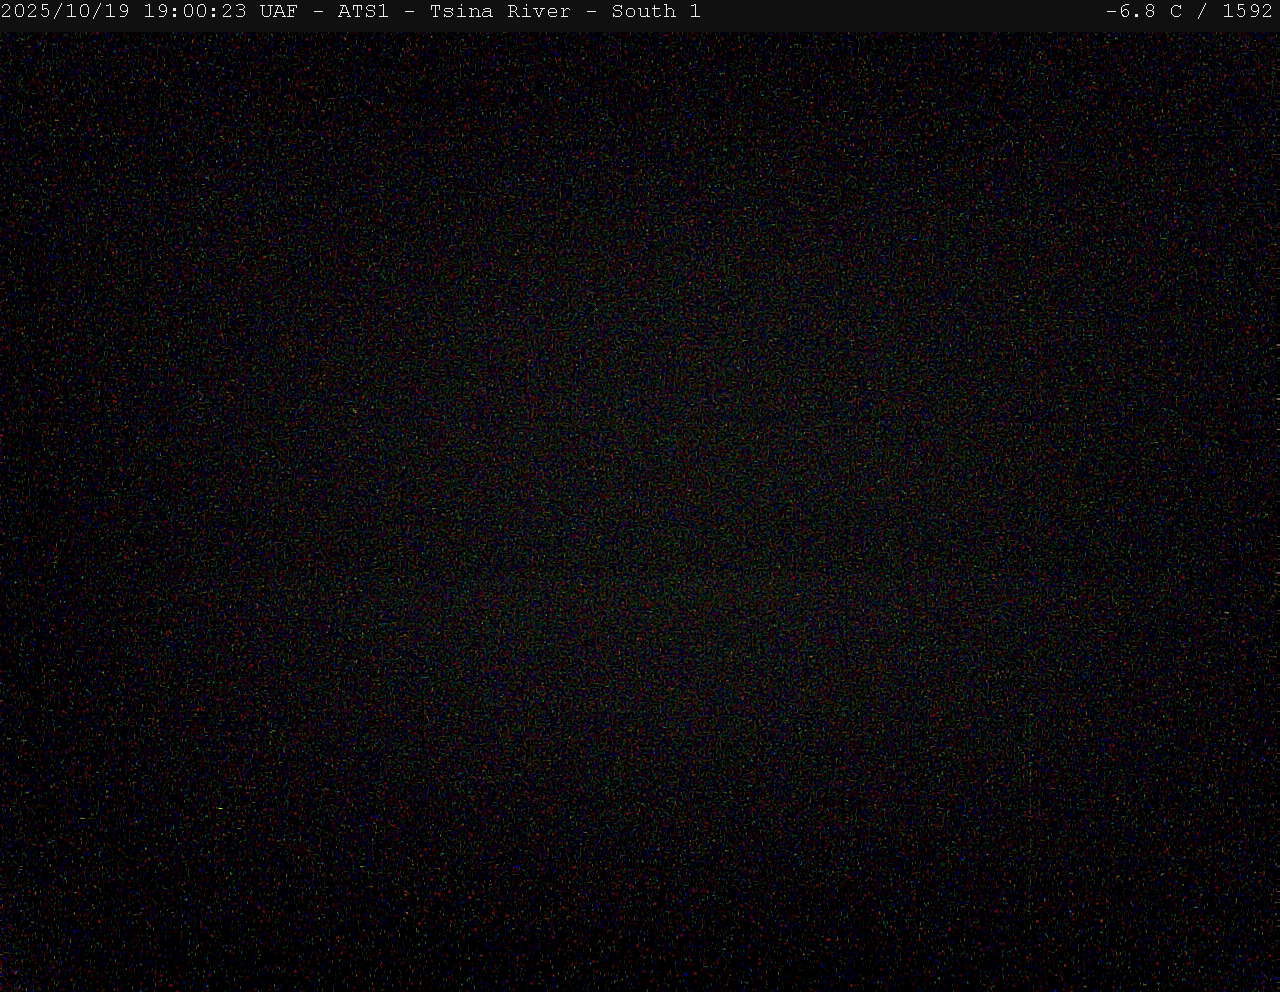The height and width of the screenshot is (992, 1280).
Task: Click the digit 1 after South
Action: coord(695,12)
